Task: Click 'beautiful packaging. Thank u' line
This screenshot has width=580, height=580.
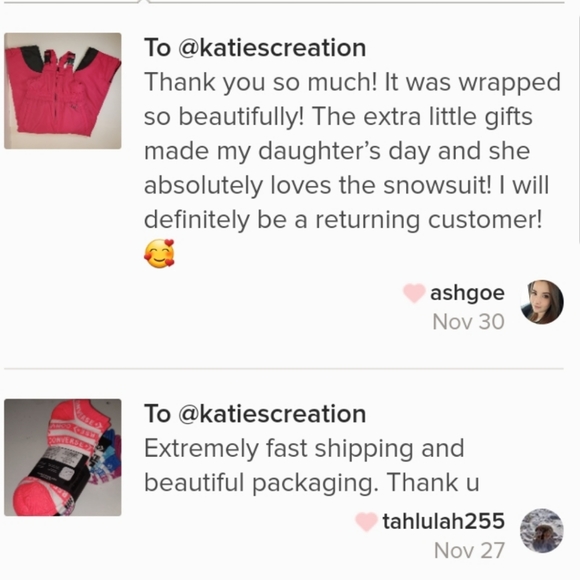Action: point(311,483)
